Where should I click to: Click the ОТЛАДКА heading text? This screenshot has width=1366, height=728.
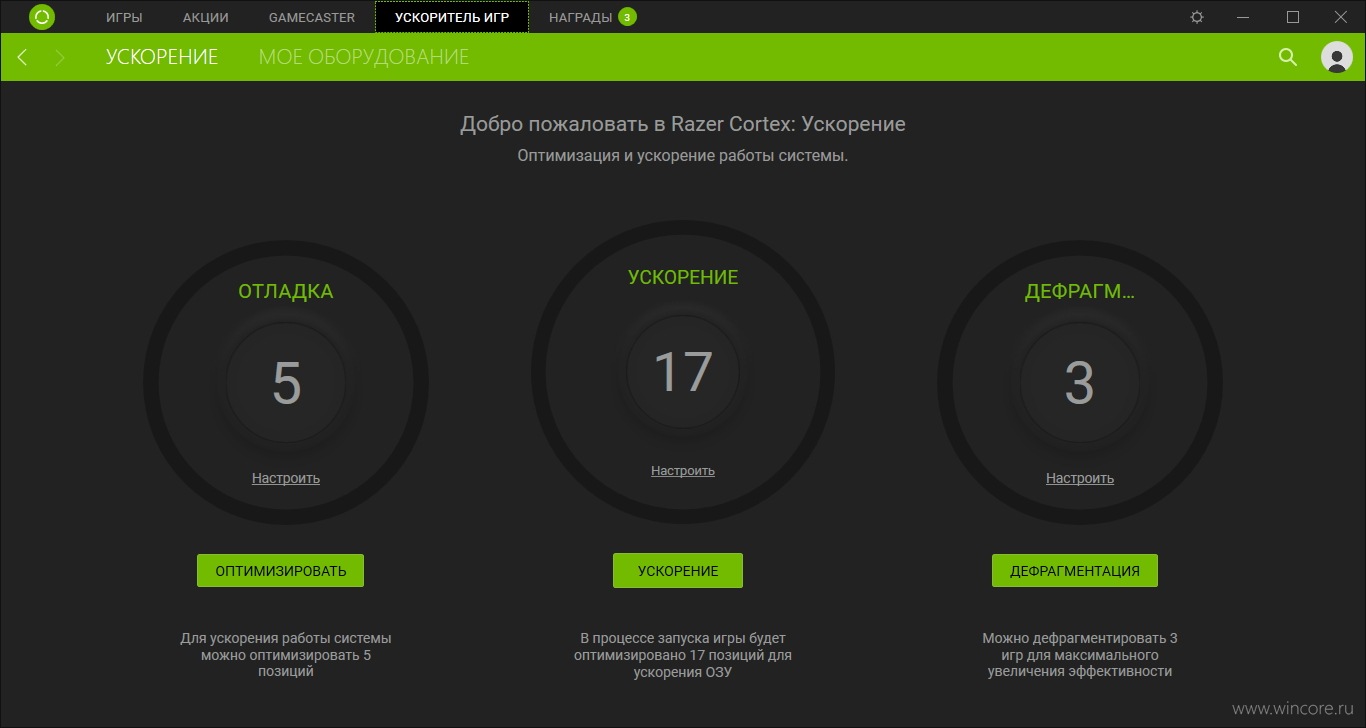[286, 292]
